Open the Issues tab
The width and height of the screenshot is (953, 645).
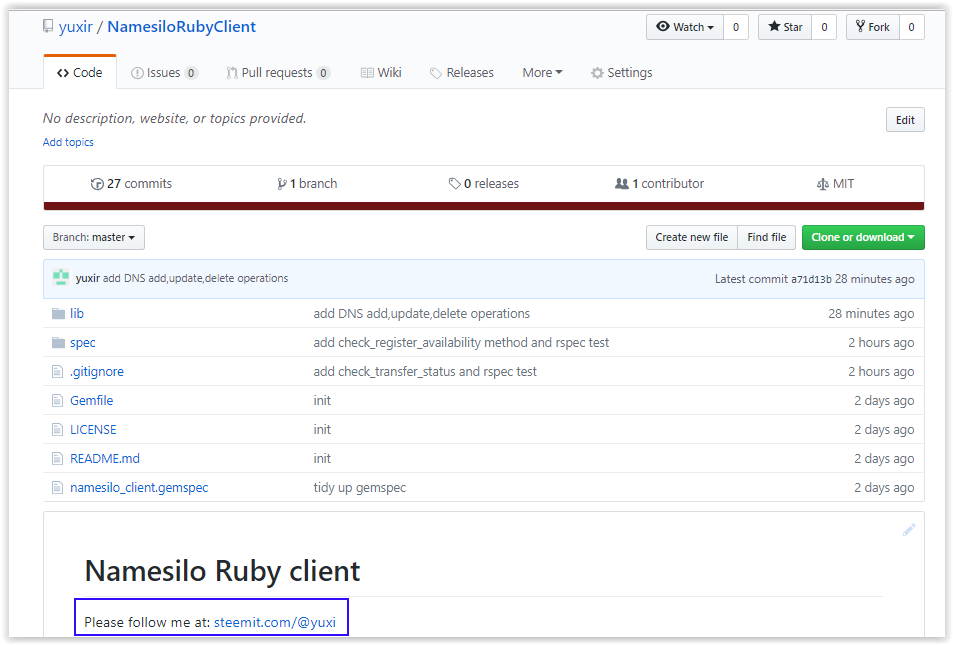tap(164, 73)
